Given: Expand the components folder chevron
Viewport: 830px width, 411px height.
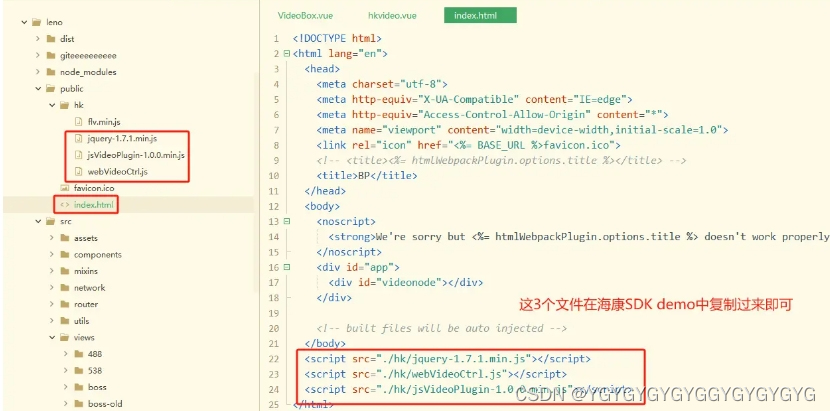Looking at the screenshot, I should tap(52, 254).
